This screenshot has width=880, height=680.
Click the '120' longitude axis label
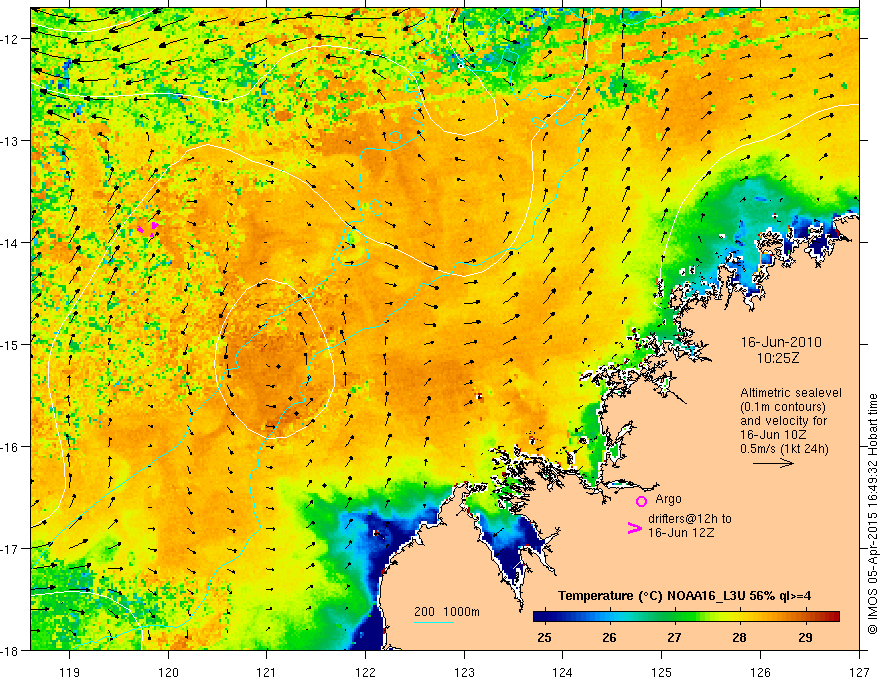(x=168, y=672)
